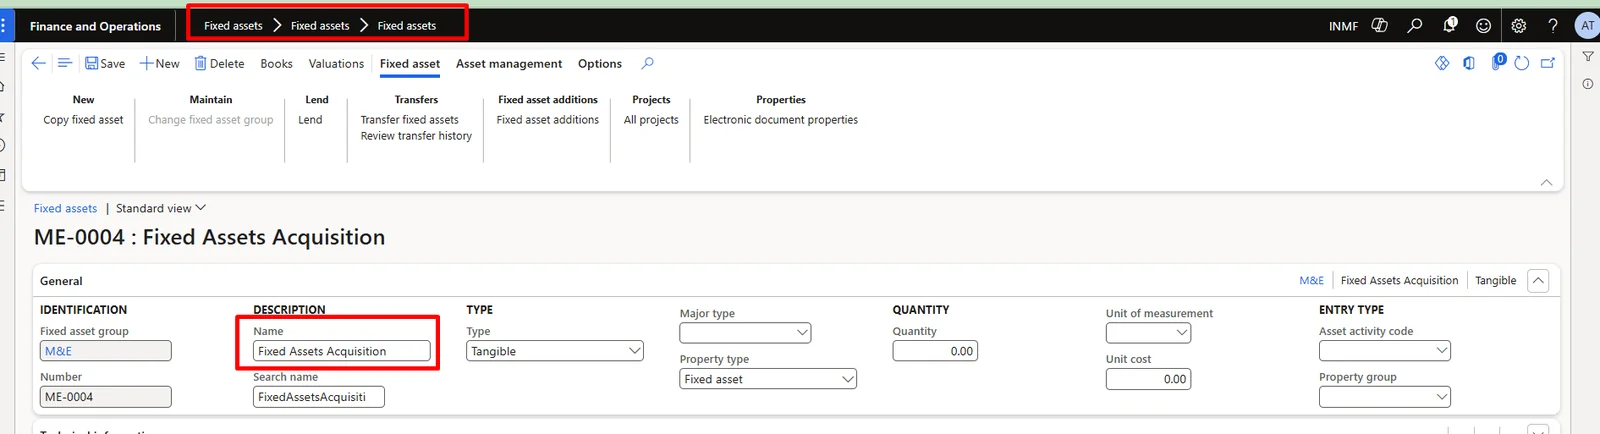Edit the Search name field
Screen dimensions: 1600x434
(x=318, y=397)
